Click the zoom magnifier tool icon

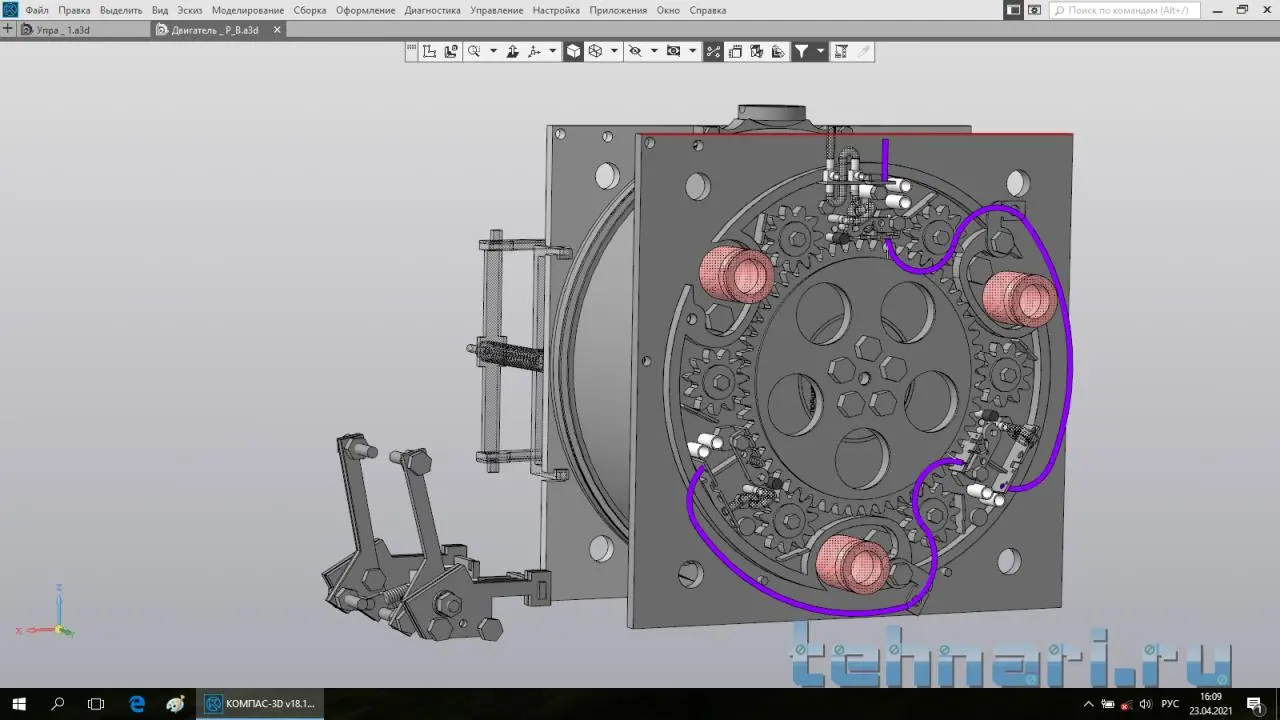[474, 51]
